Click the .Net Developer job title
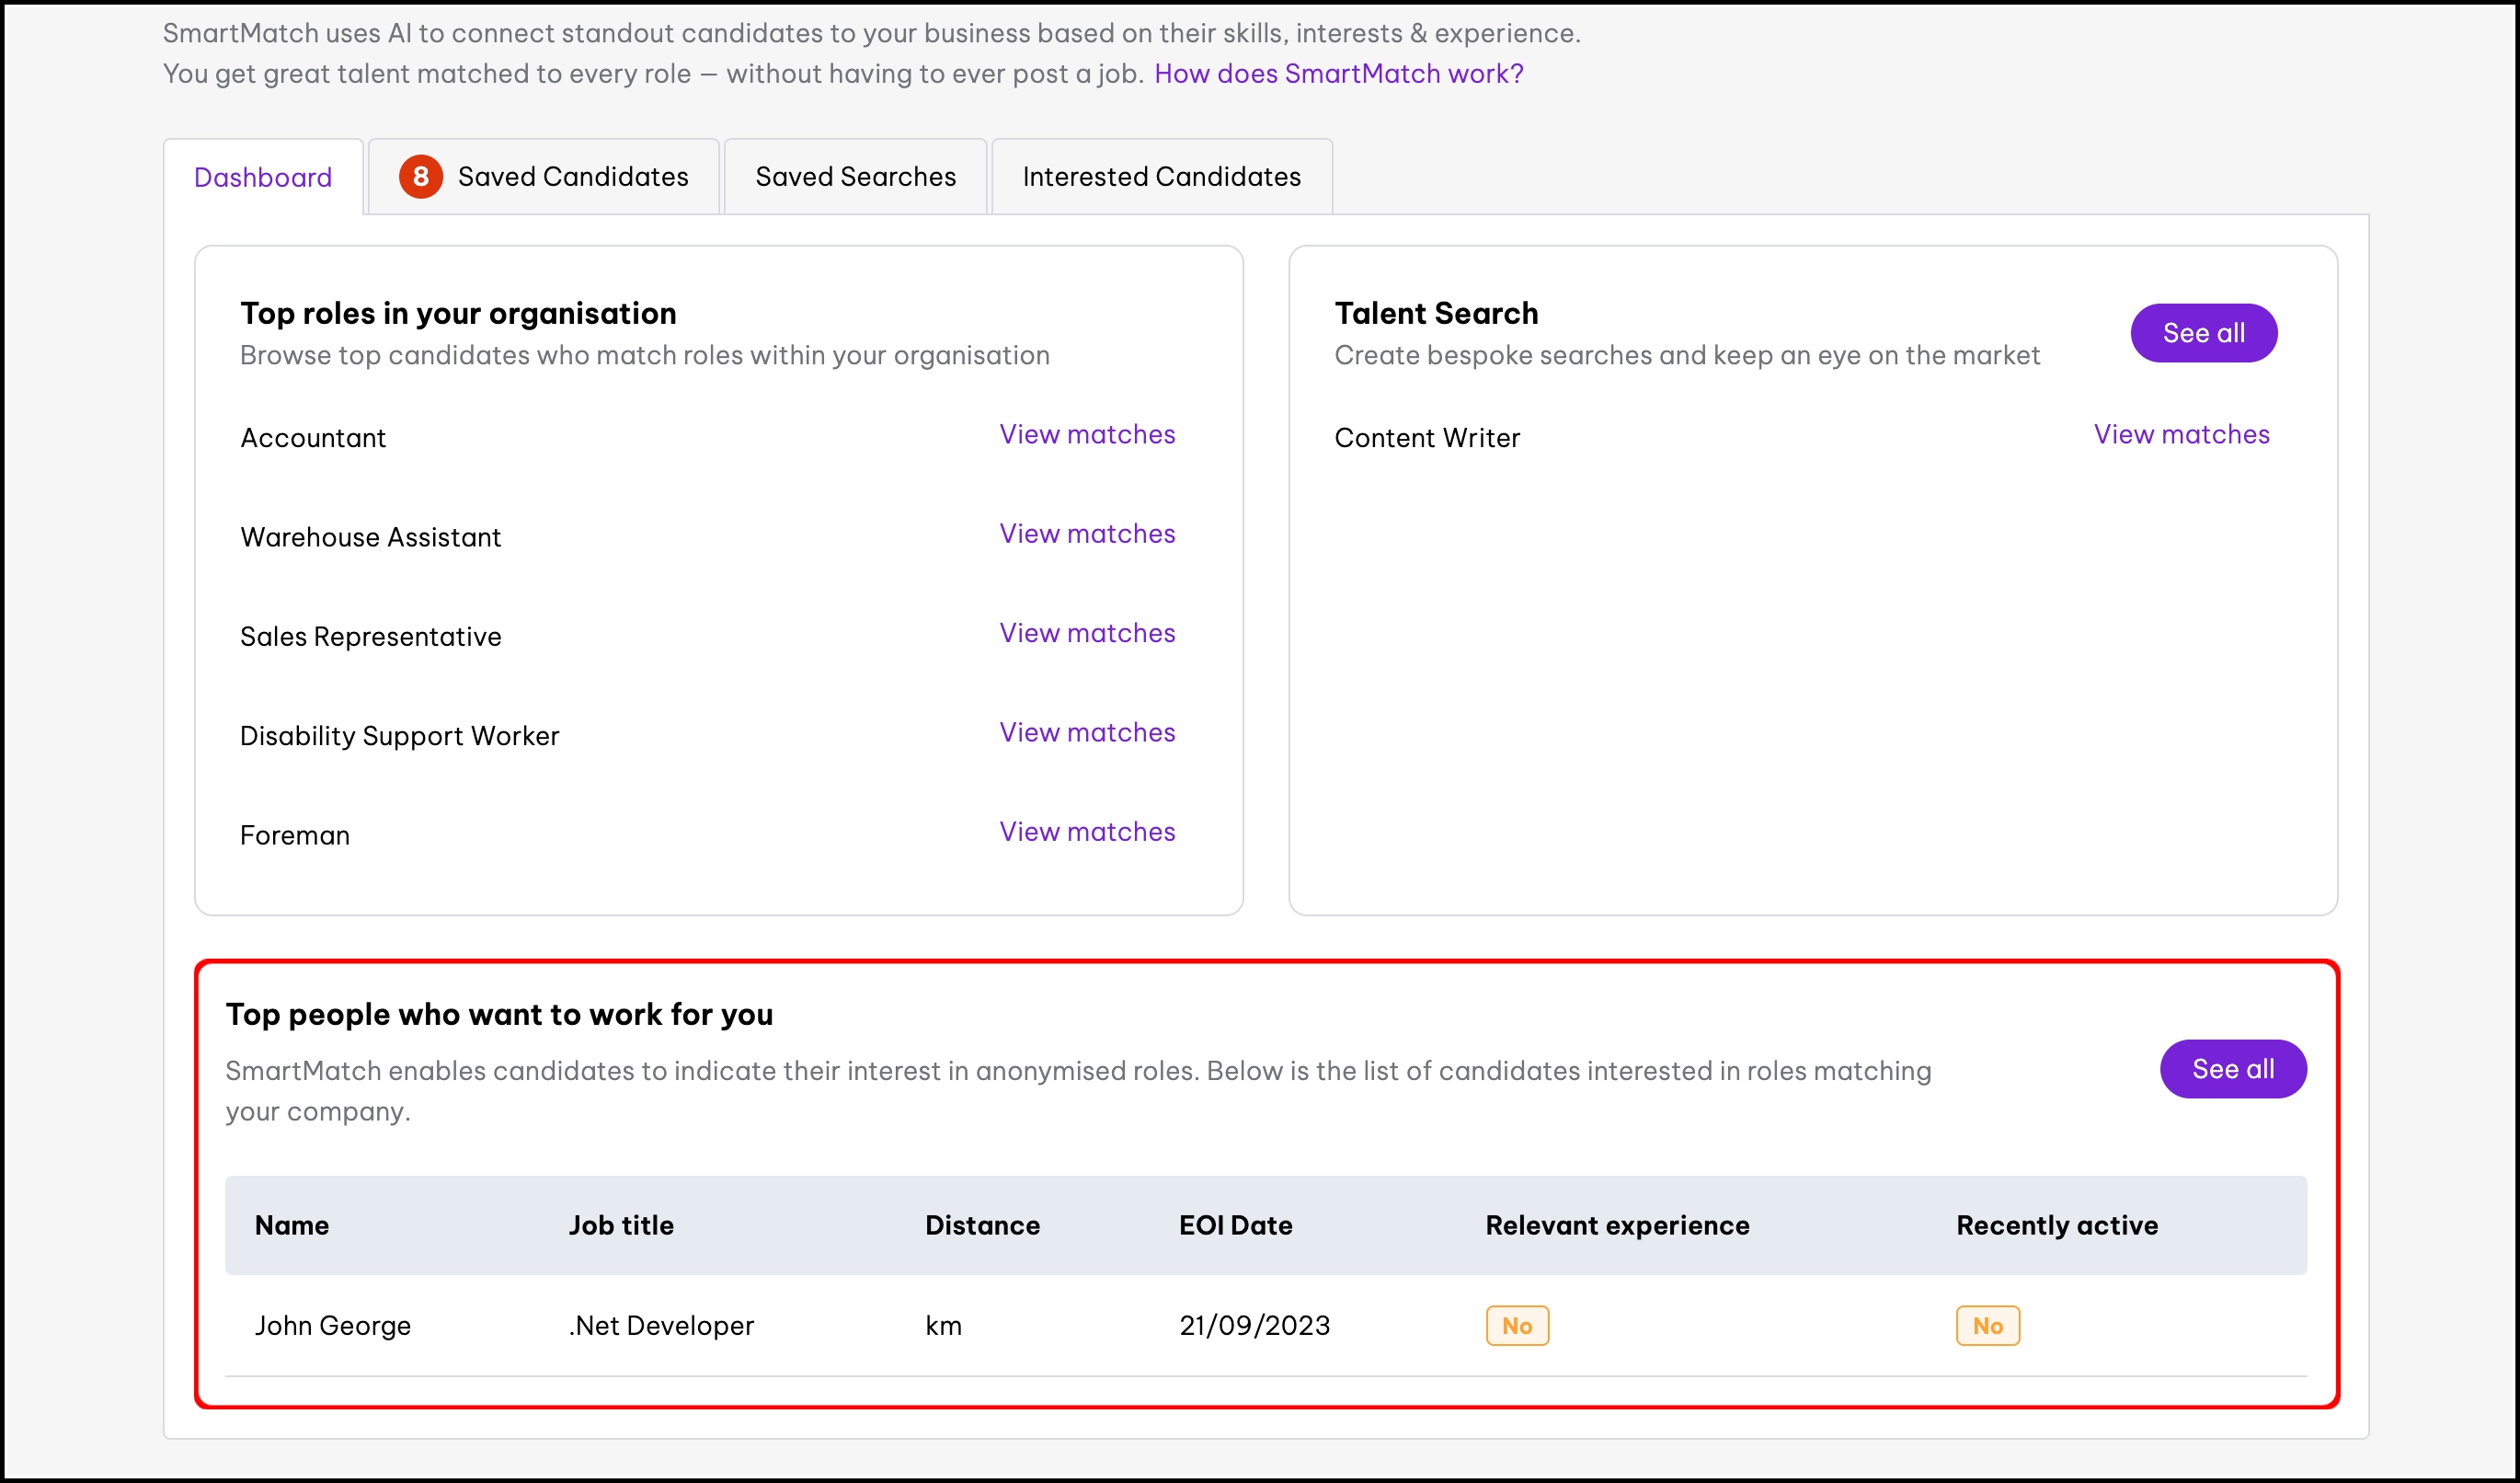This screenshot has height=1483, width=2520. click(x=661, y=1326)
